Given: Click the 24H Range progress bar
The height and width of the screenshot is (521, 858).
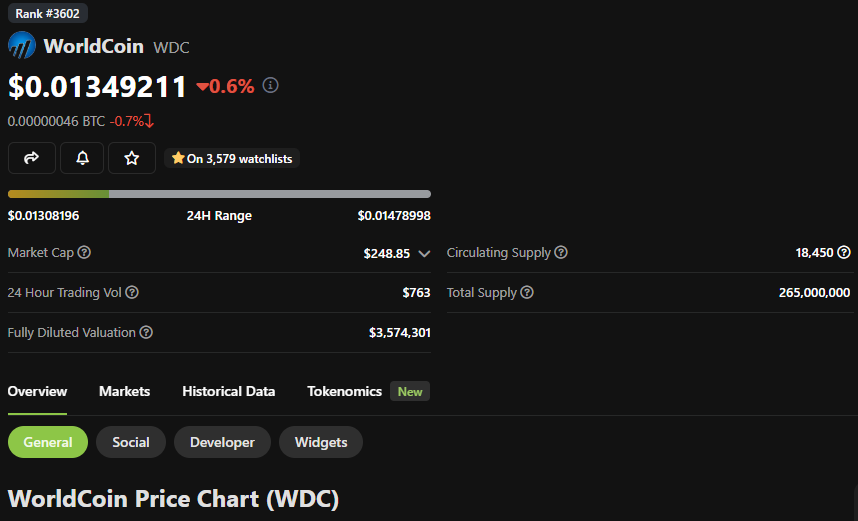Looking at the screenshot, I should point(219,194).
